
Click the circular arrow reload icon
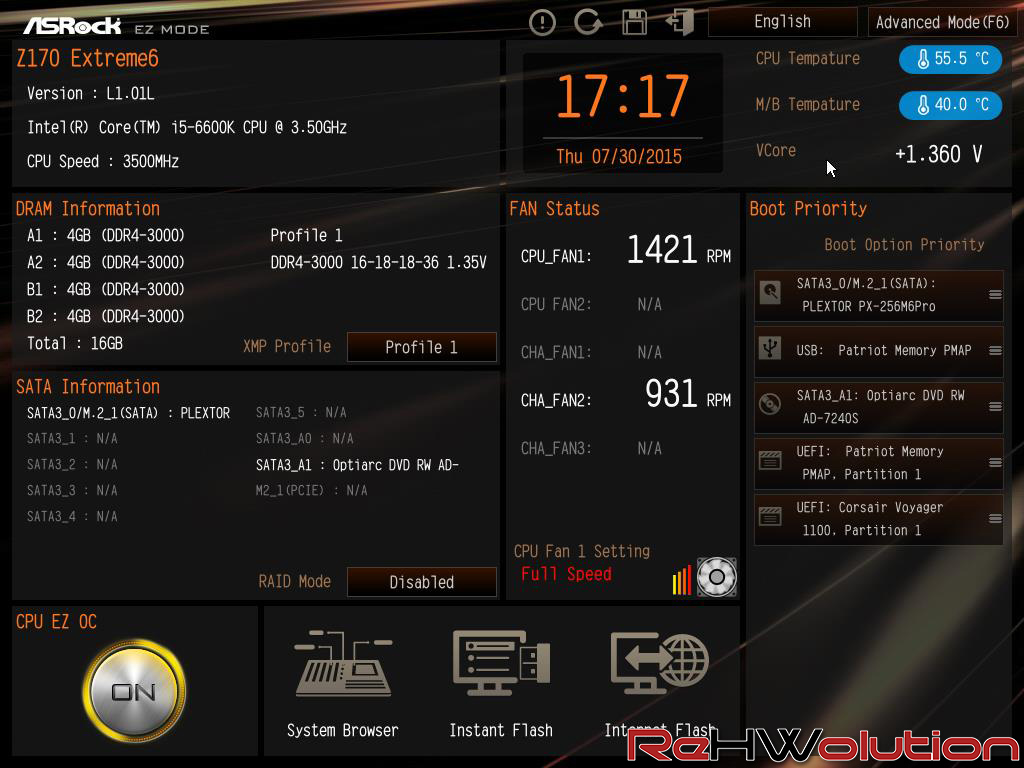point(588,22)
